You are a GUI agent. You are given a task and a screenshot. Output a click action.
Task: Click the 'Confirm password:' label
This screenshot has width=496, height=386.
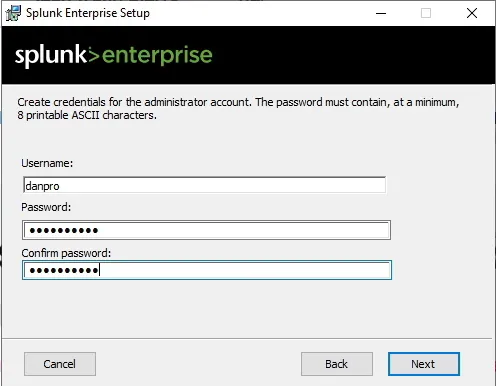click(66, 253)
